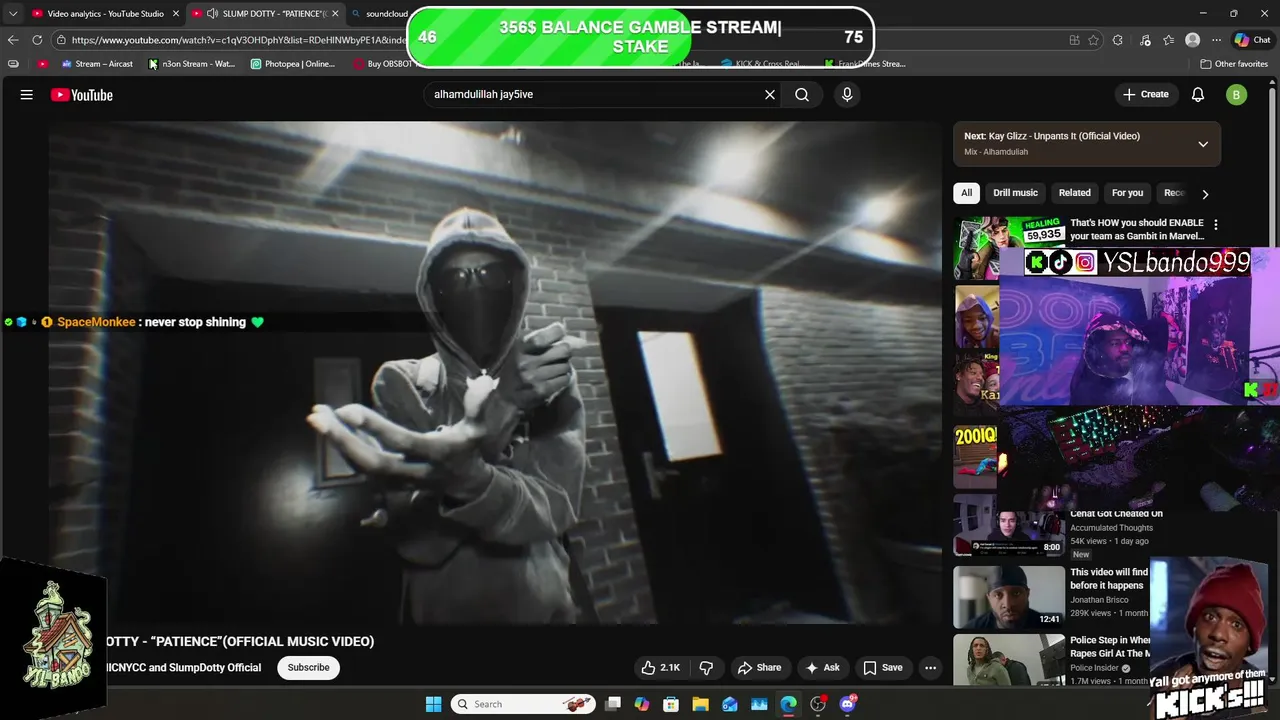Open Copilot app in the taskbar
The height and width of the screenshot is (720, 1280).
[x=642, y=704]
